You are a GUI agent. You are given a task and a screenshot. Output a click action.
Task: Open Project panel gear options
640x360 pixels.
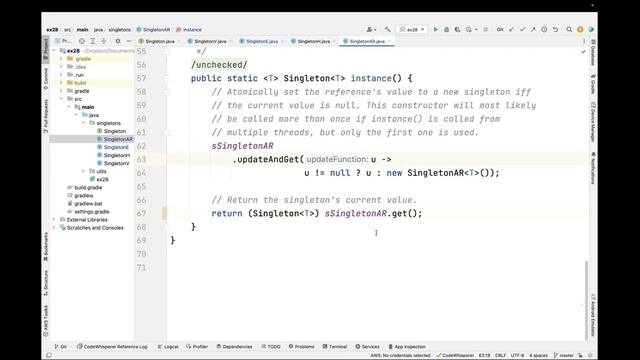[118, 41]
